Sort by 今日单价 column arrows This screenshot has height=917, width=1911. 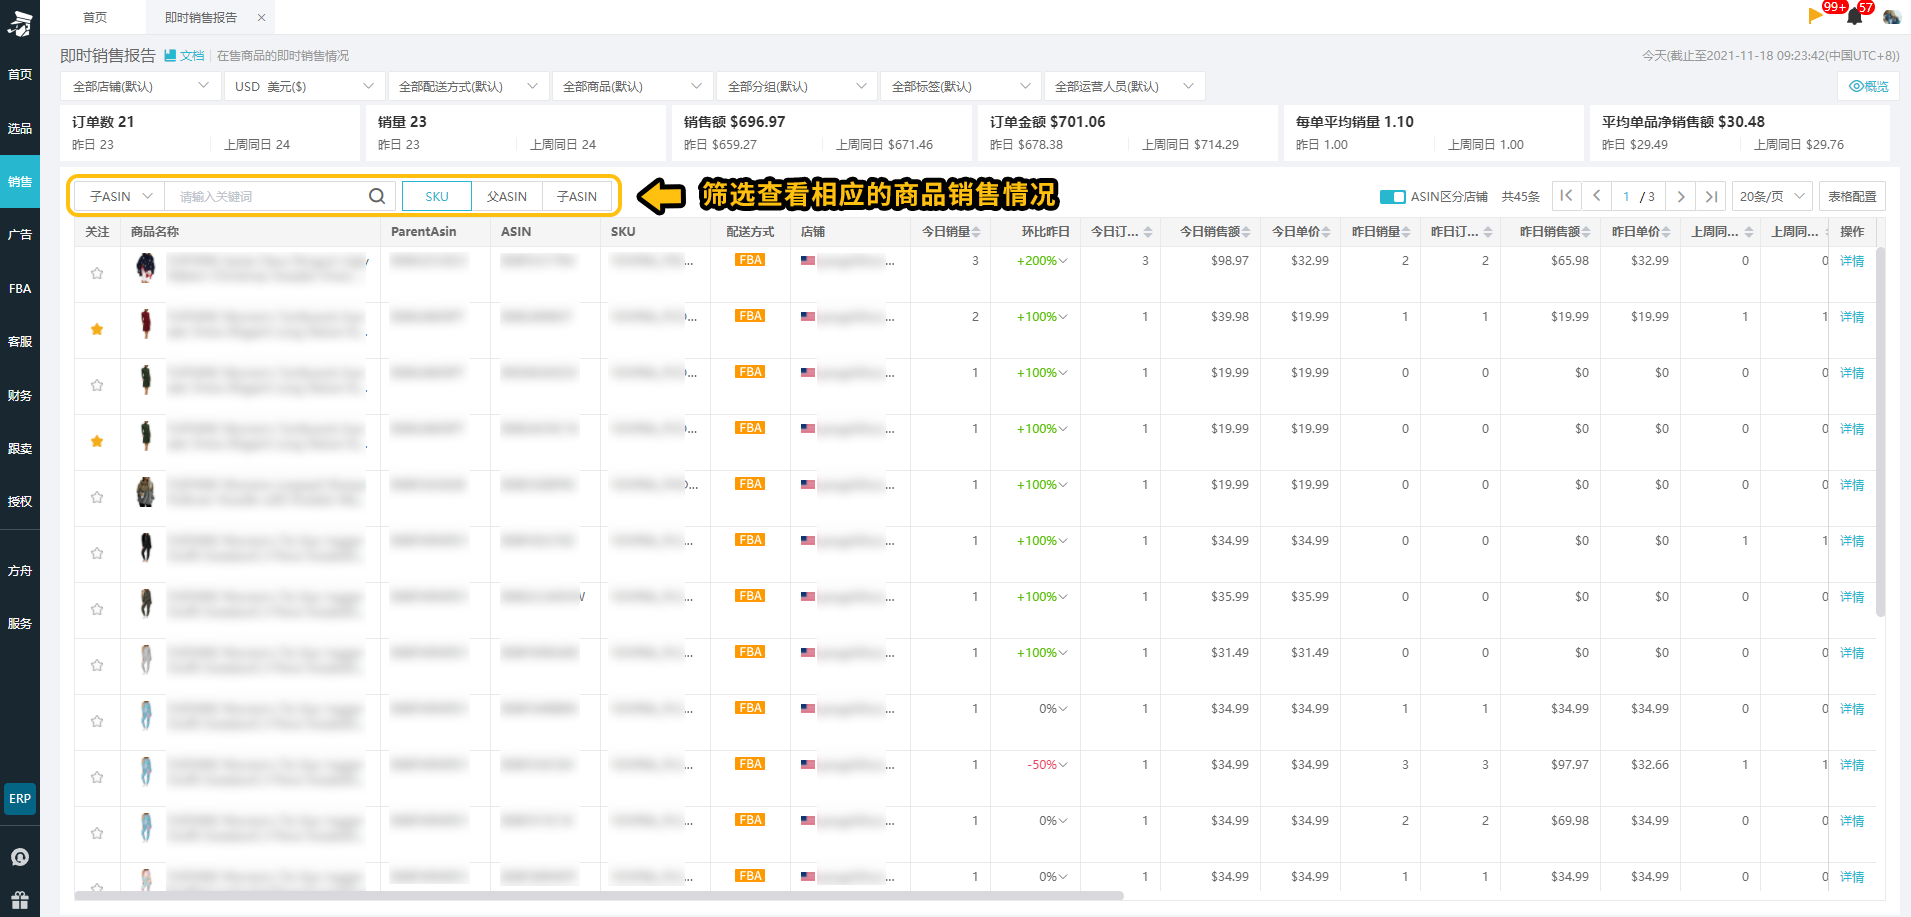point(1326,232)
